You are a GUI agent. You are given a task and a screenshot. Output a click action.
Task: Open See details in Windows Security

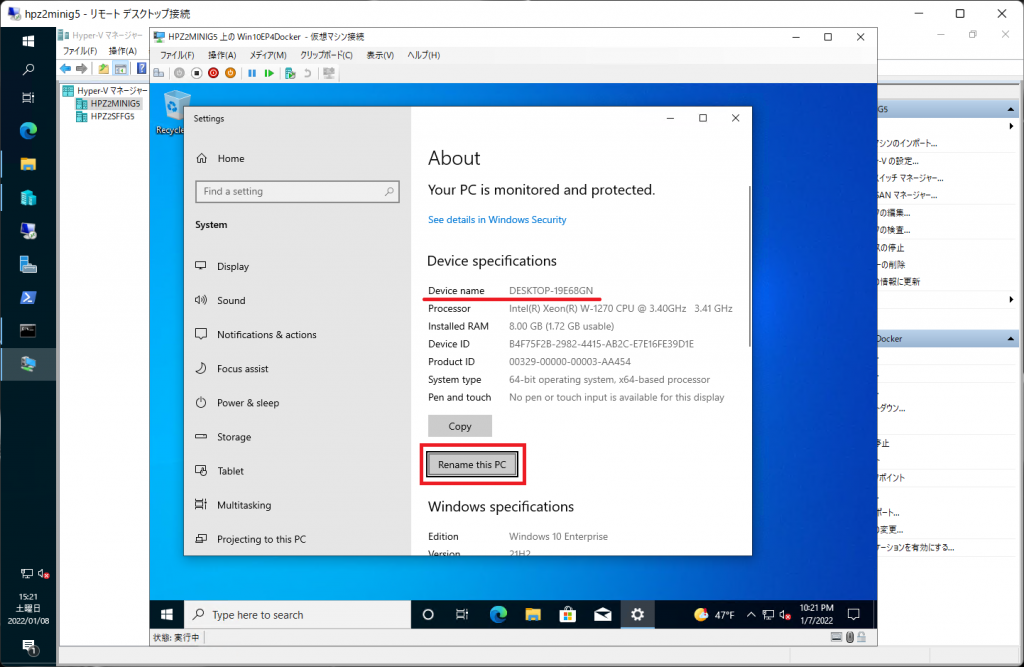coord(497,220)
